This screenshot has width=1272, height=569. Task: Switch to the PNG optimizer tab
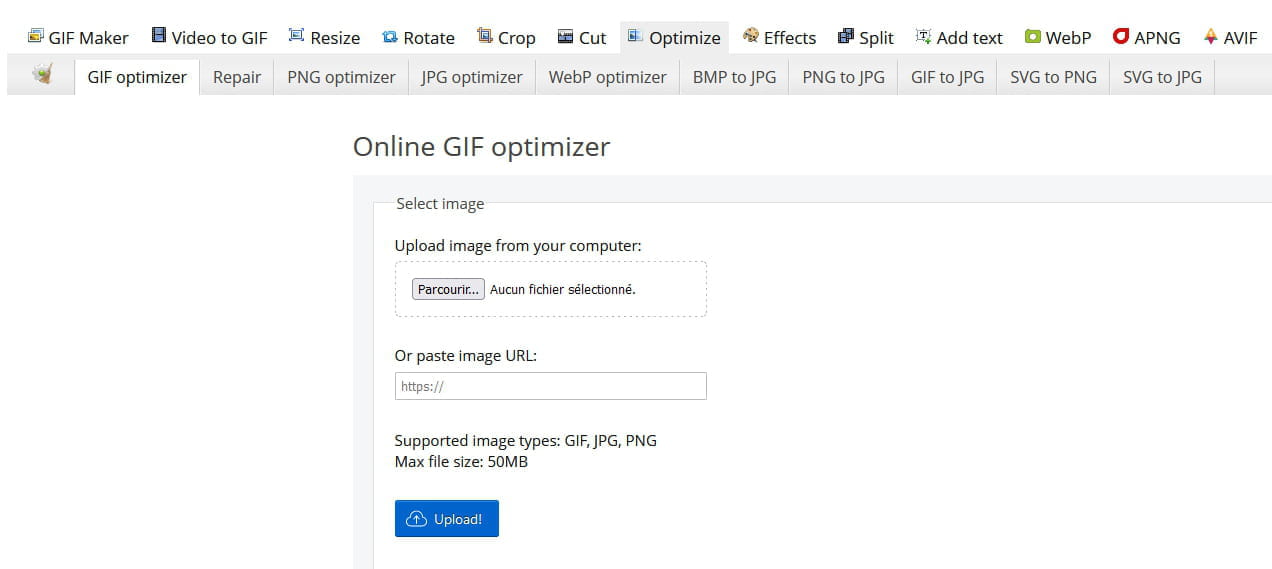341,77
